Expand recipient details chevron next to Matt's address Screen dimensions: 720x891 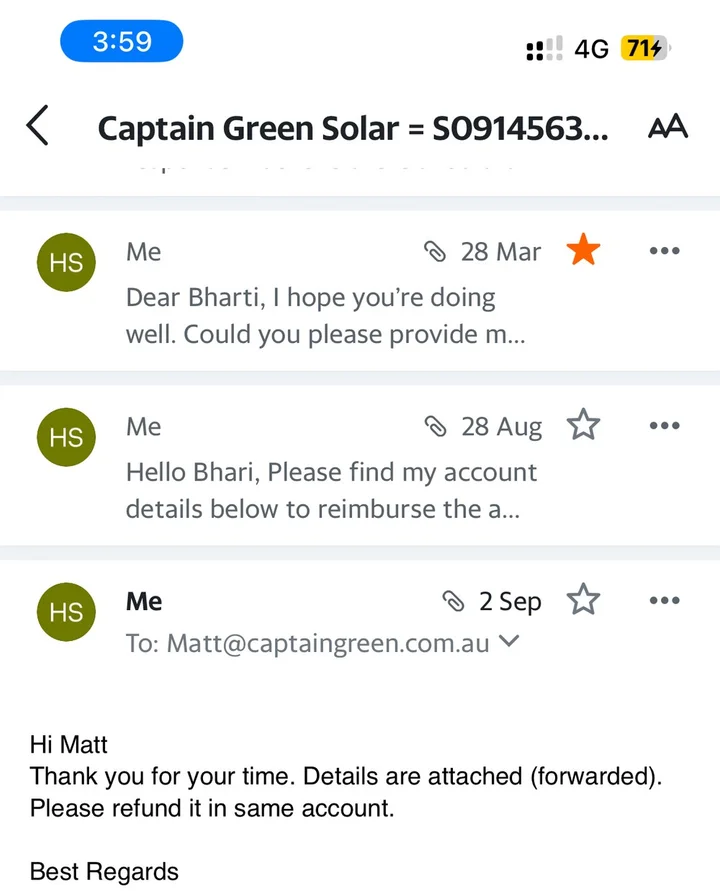[509, 641]
